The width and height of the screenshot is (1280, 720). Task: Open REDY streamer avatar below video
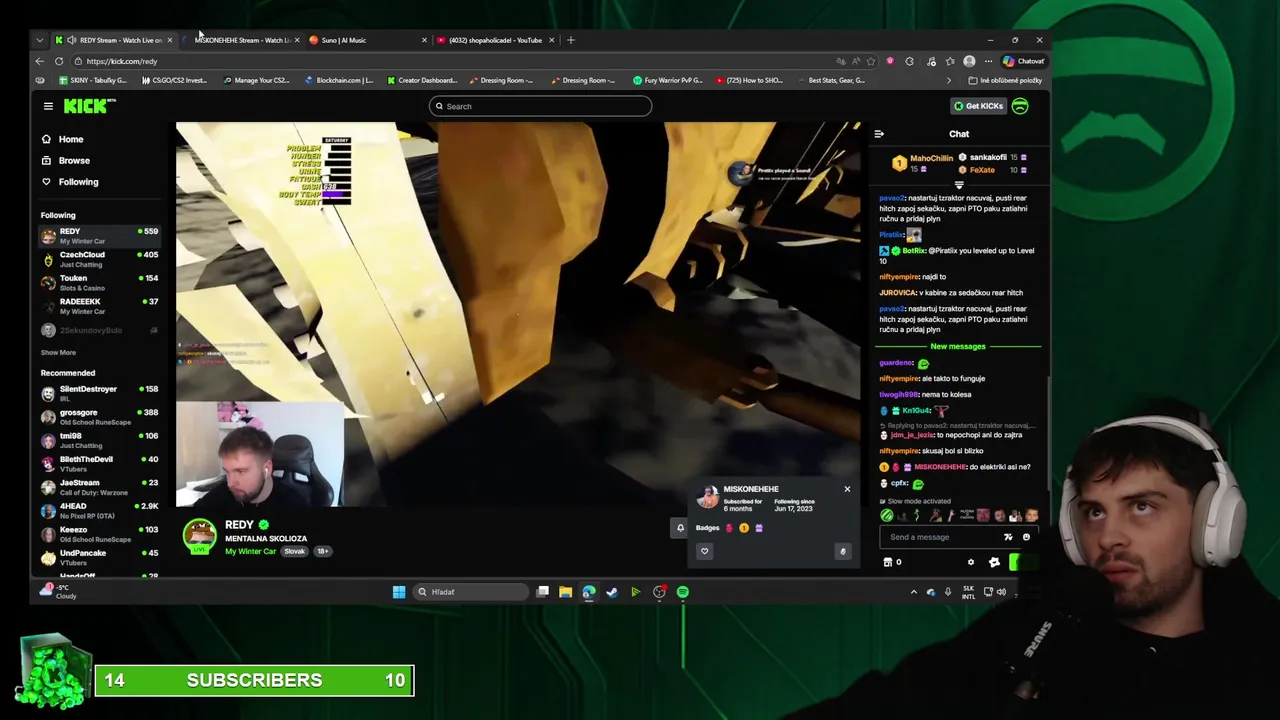(x=200, y=536)
